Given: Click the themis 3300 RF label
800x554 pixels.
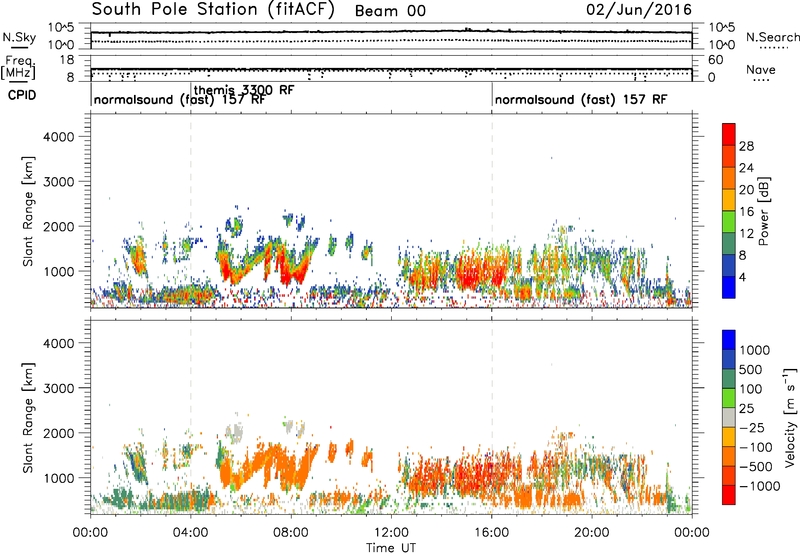Looking at the screenshot, I should point(244,90).
